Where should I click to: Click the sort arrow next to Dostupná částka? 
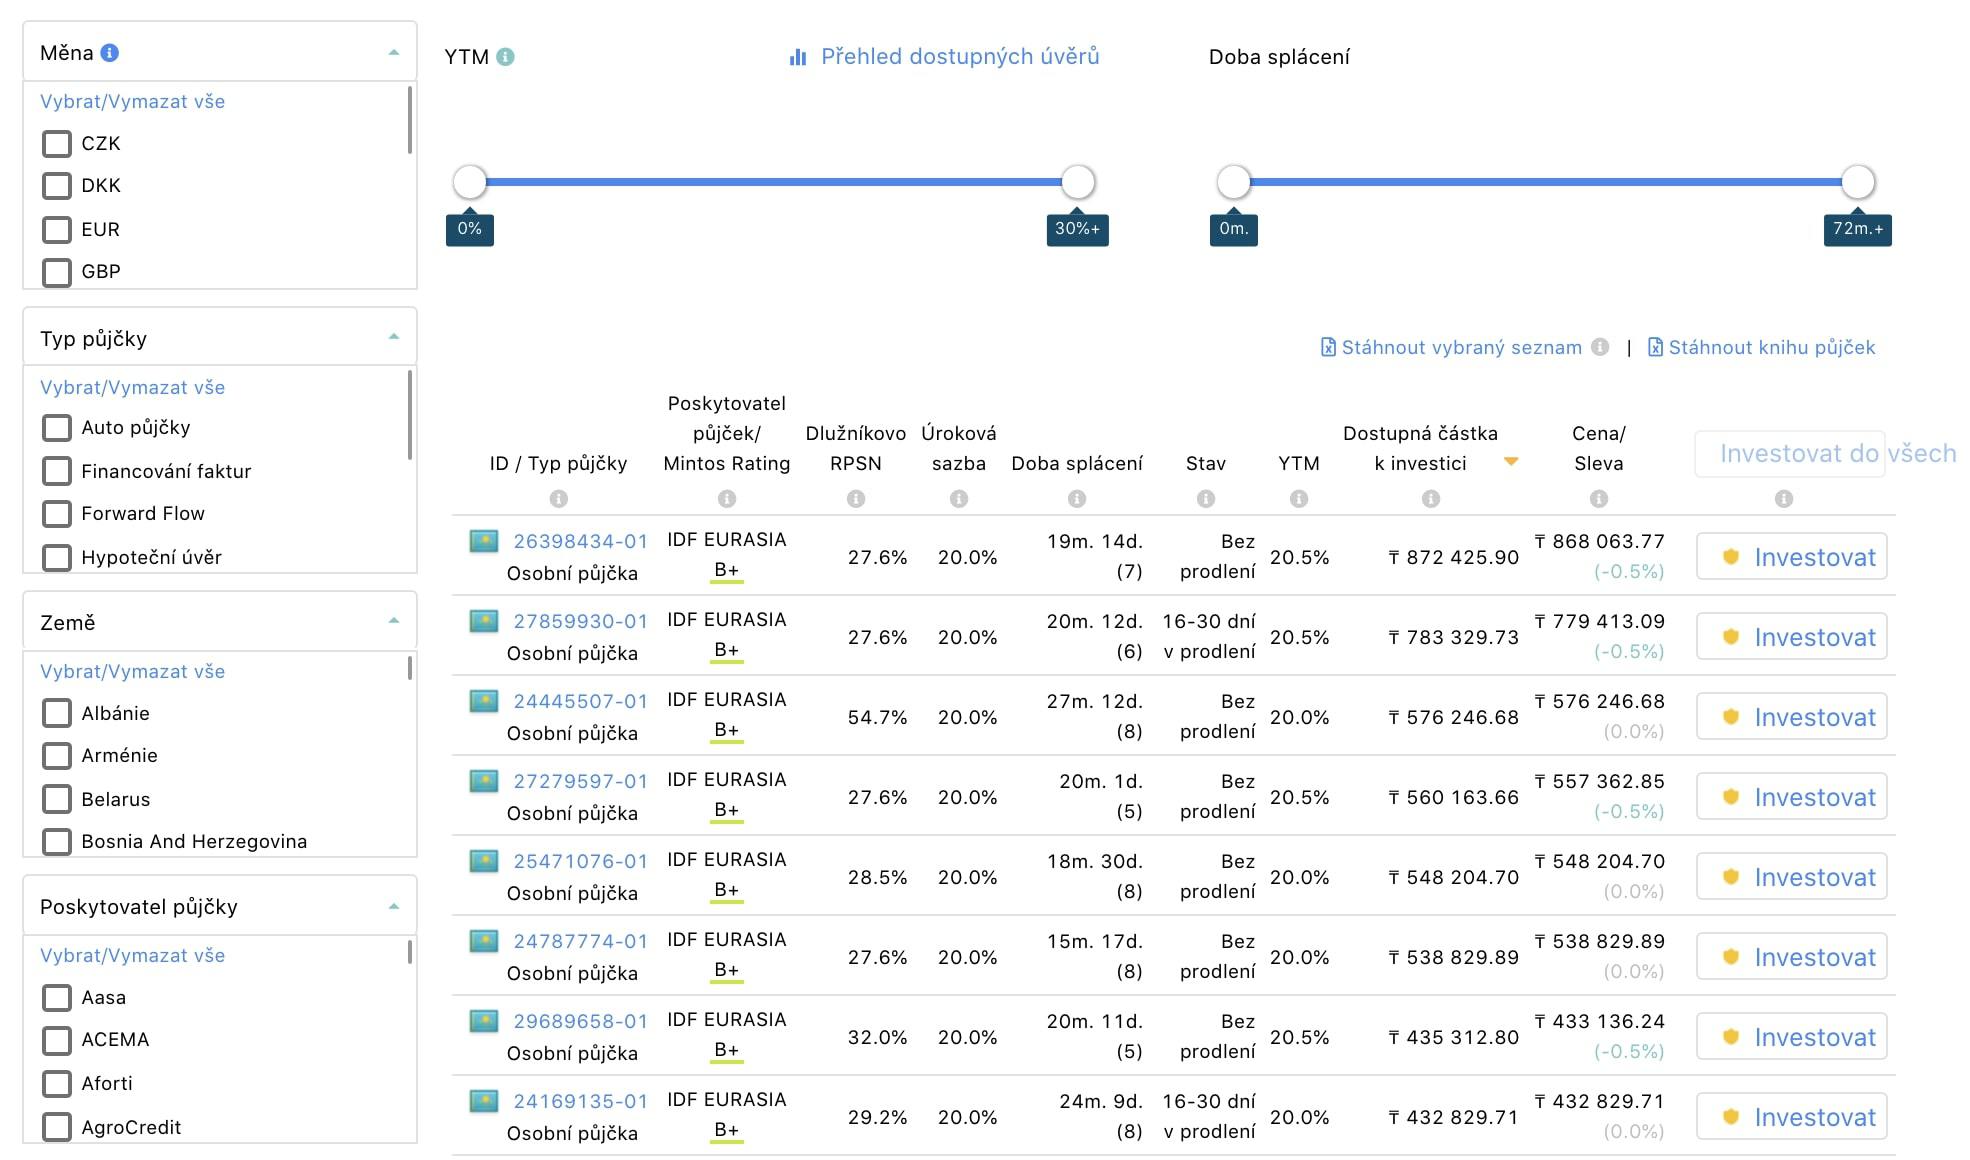(x=1511, y=462)
